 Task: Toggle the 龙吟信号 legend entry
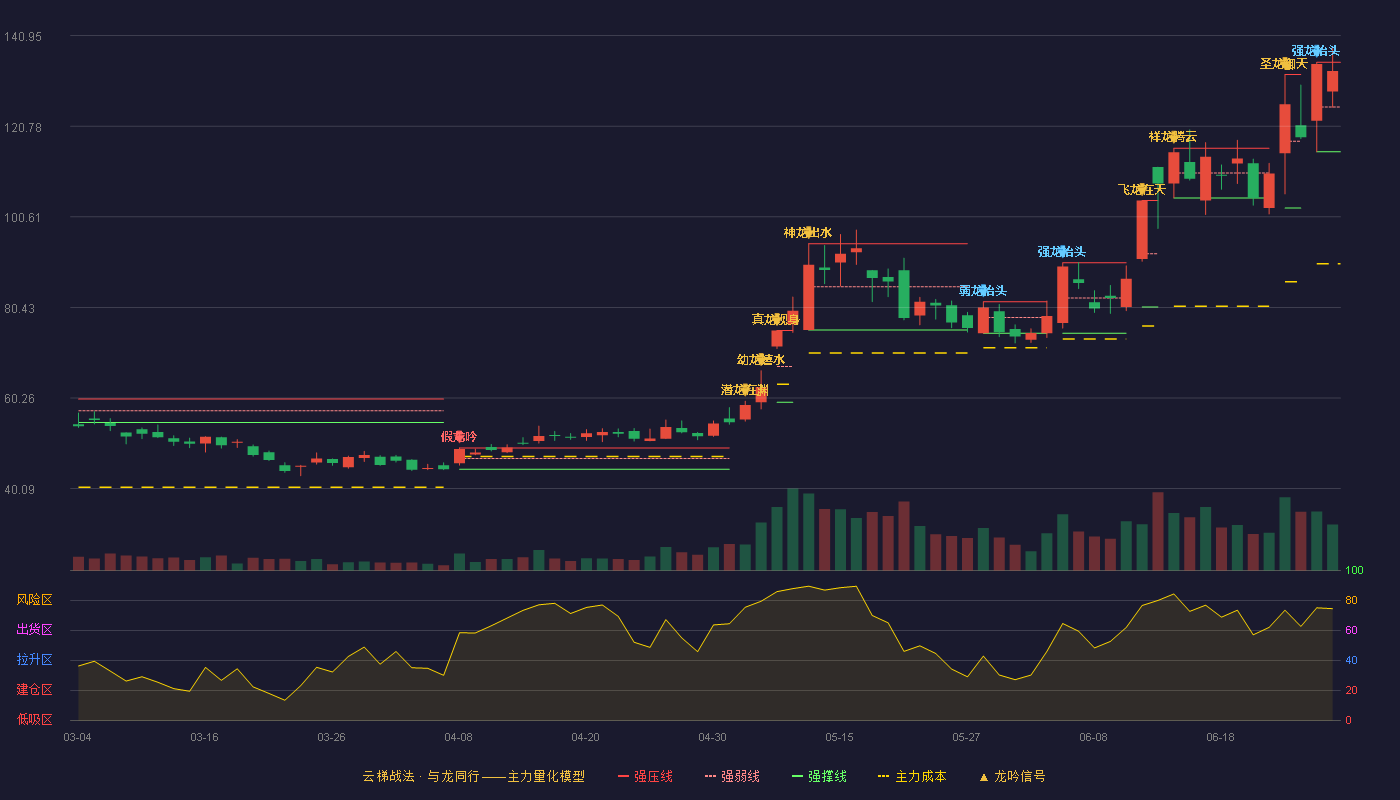point(1012,776)
